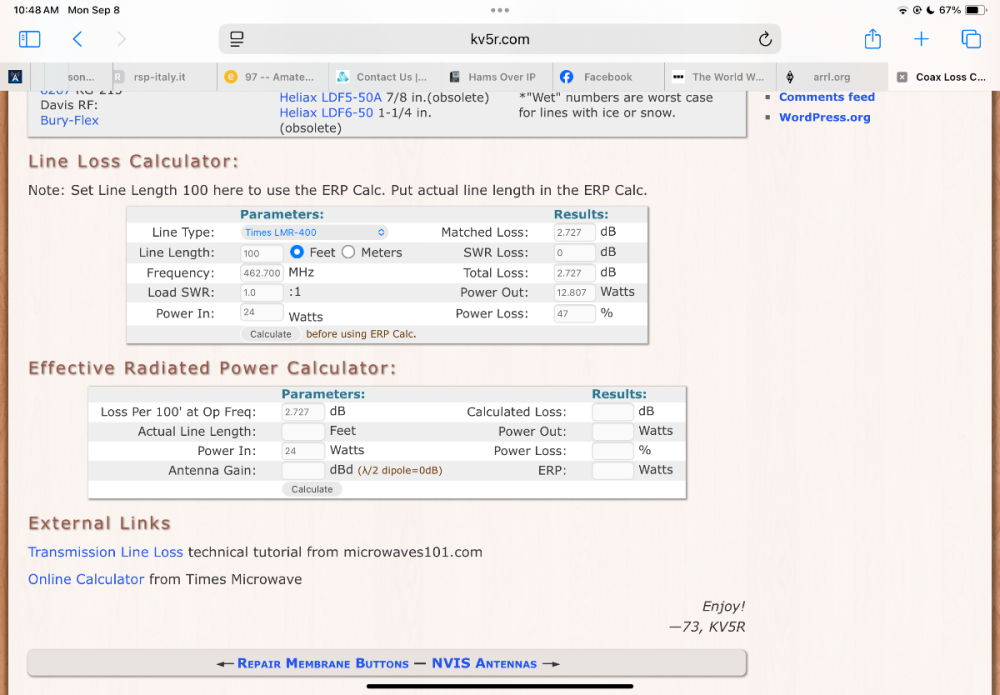
Task: Click the Frequency input field
Action: point(261,273)
